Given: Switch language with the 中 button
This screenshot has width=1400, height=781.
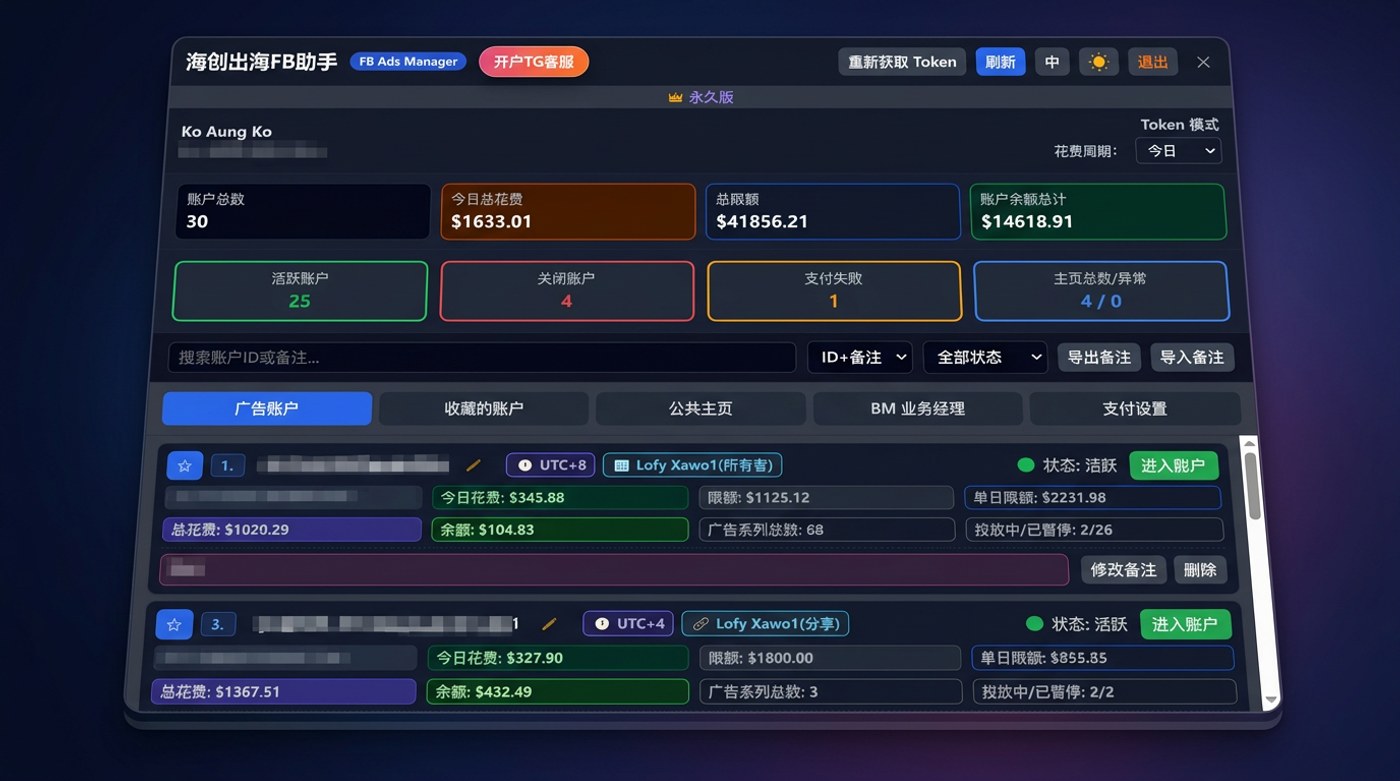Looking at the screenshot, I should [1052, 62].
